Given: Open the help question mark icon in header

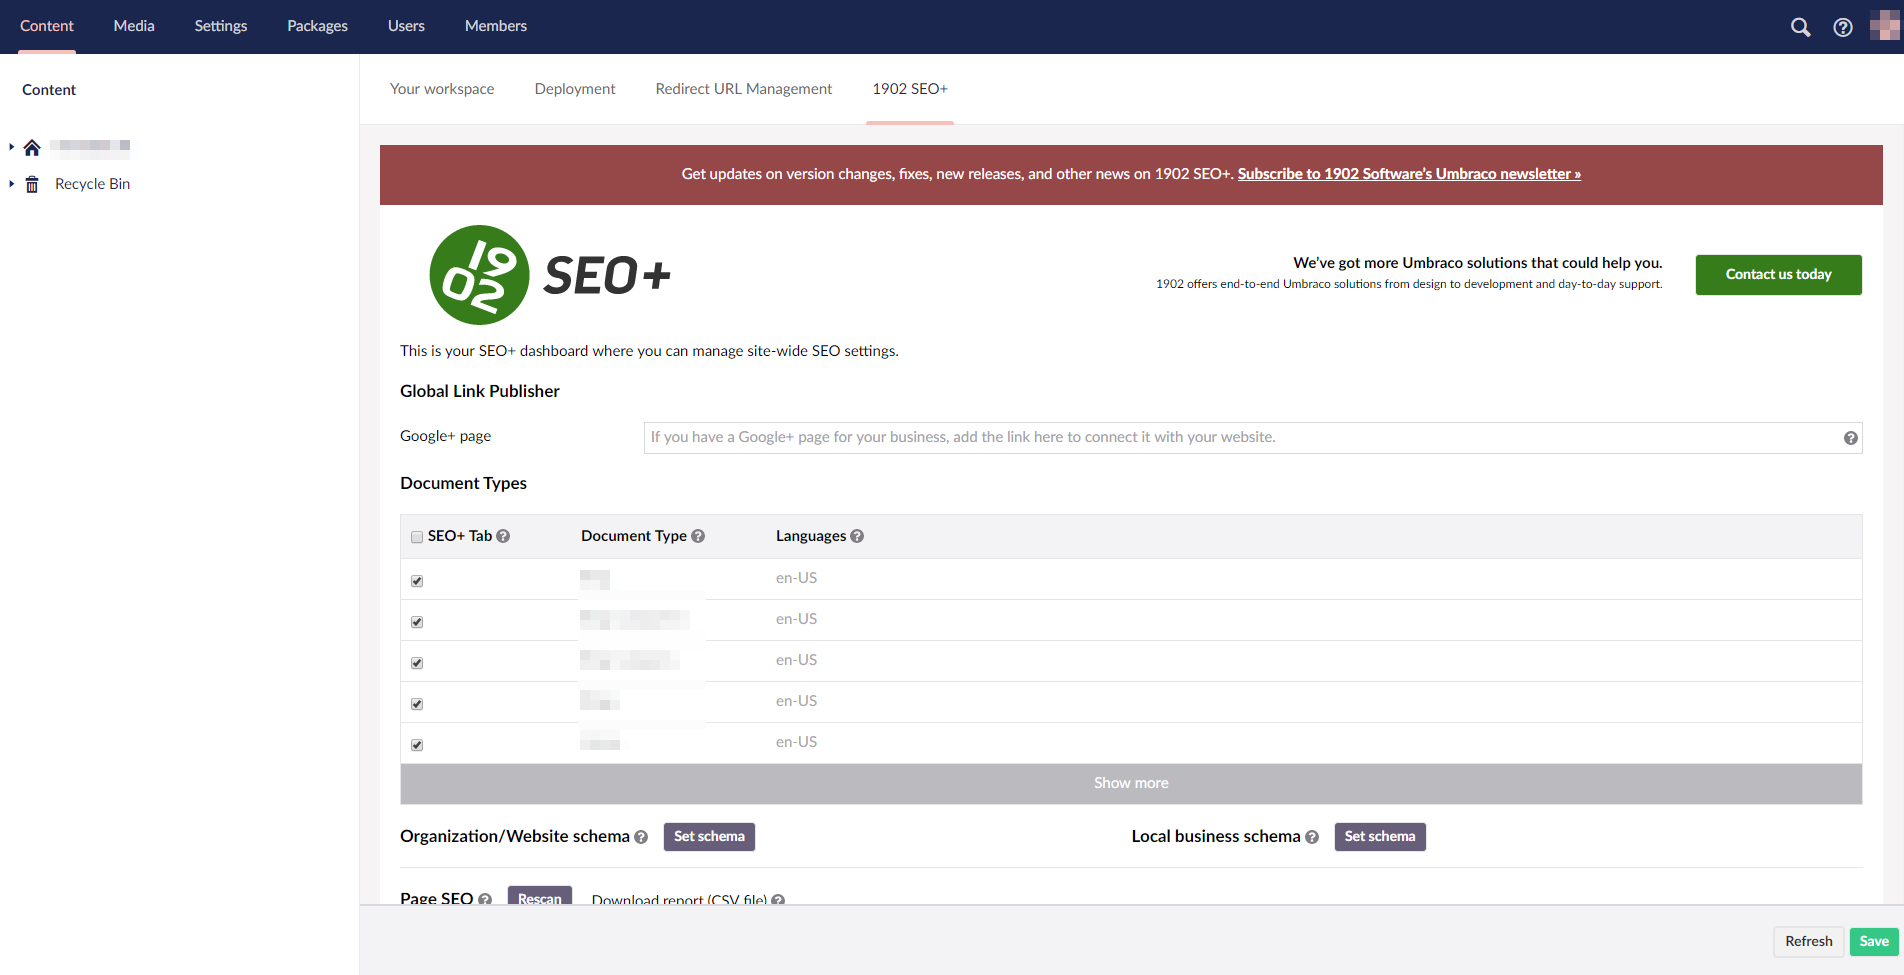Looking at the screenshot, I should [x=1843, y=27].
